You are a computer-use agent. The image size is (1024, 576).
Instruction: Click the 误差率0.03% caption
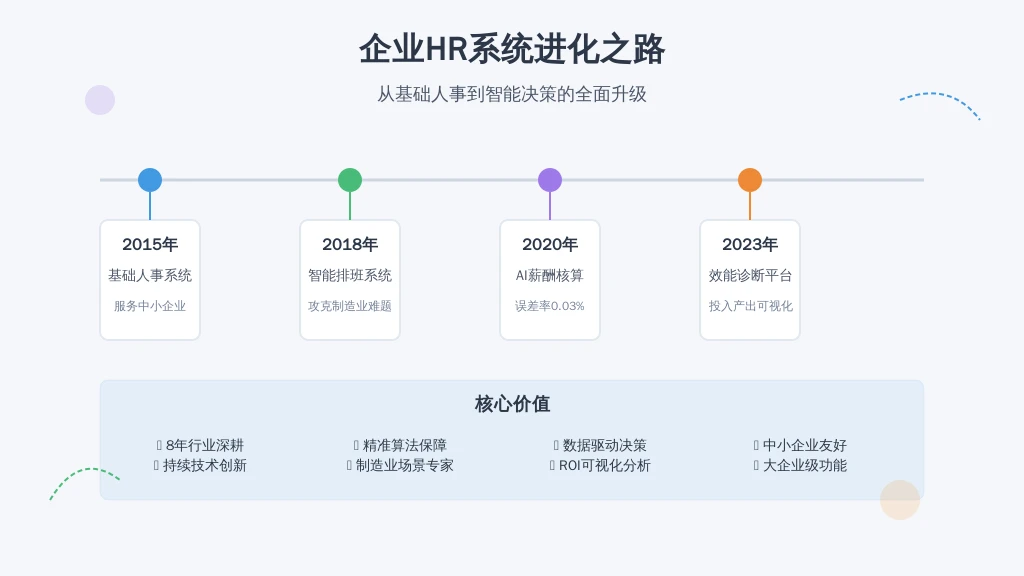click(550, 306)
